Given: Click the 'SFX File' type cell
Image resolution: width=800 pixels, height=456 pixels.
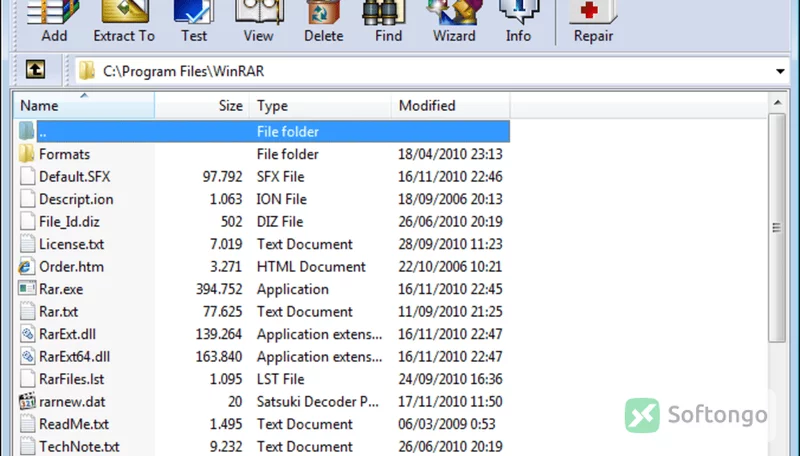Looking at the screenshot, I should [x=281, y=176].
